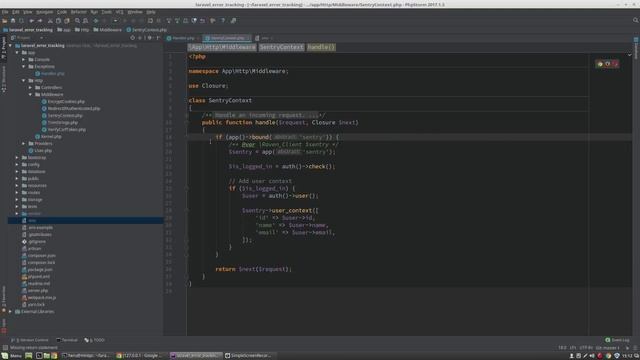Viewport: 640px width, 360px height.
Task: Click the Find magnifier toolbar icon
Action: pos(77,20)
